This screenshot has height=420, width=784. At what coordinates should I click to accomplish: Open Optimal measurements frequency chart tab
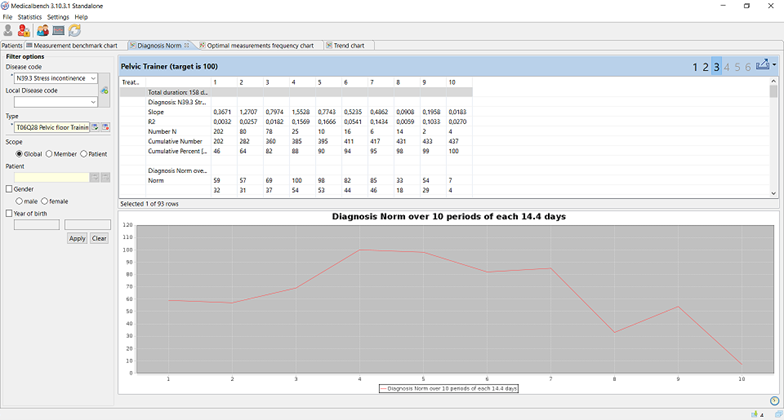click(260, 46)
